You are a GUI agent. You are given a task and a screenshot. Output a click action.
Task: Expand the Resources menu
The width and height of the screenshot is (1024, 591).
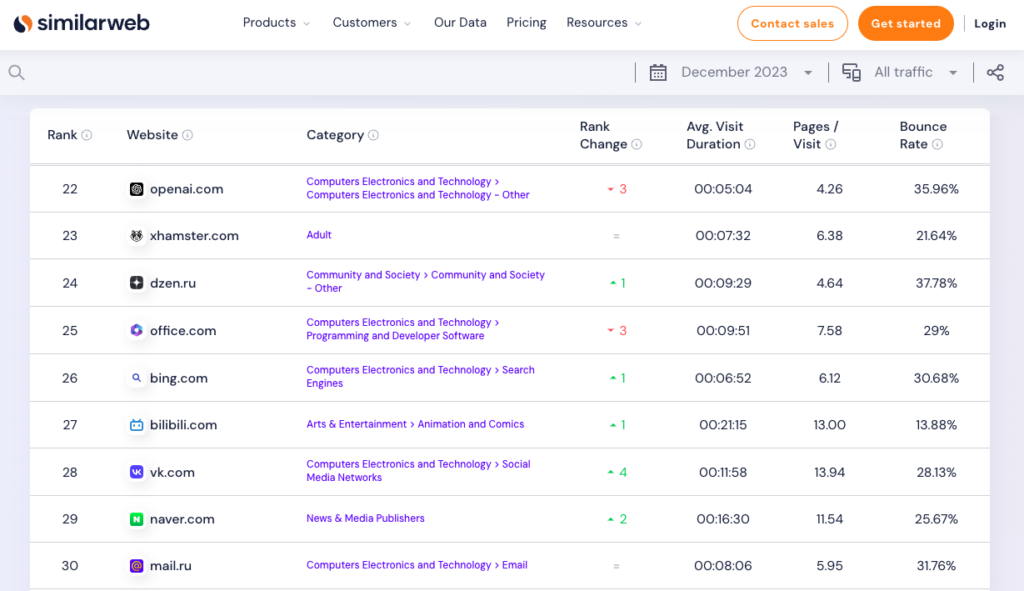tap(604, 23)
